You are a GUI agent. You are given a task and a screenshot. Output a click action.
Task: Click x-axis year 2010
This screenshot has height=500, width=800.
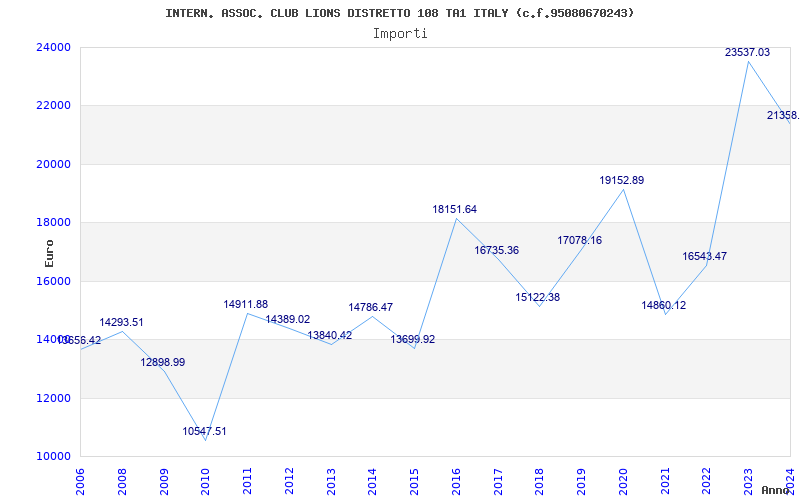pyautogui.click(x=206, y=482)
